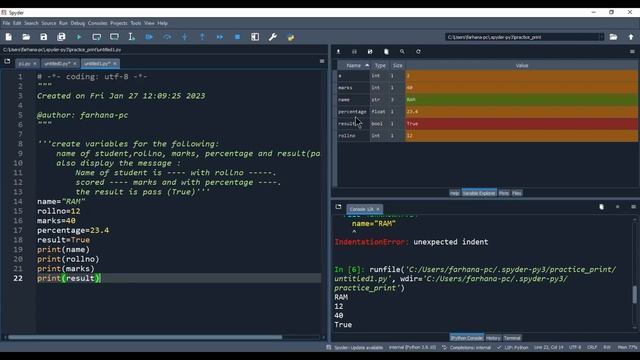Close the untitled1.py editor tab
This screenshot has height=360, width=640.
115,64
